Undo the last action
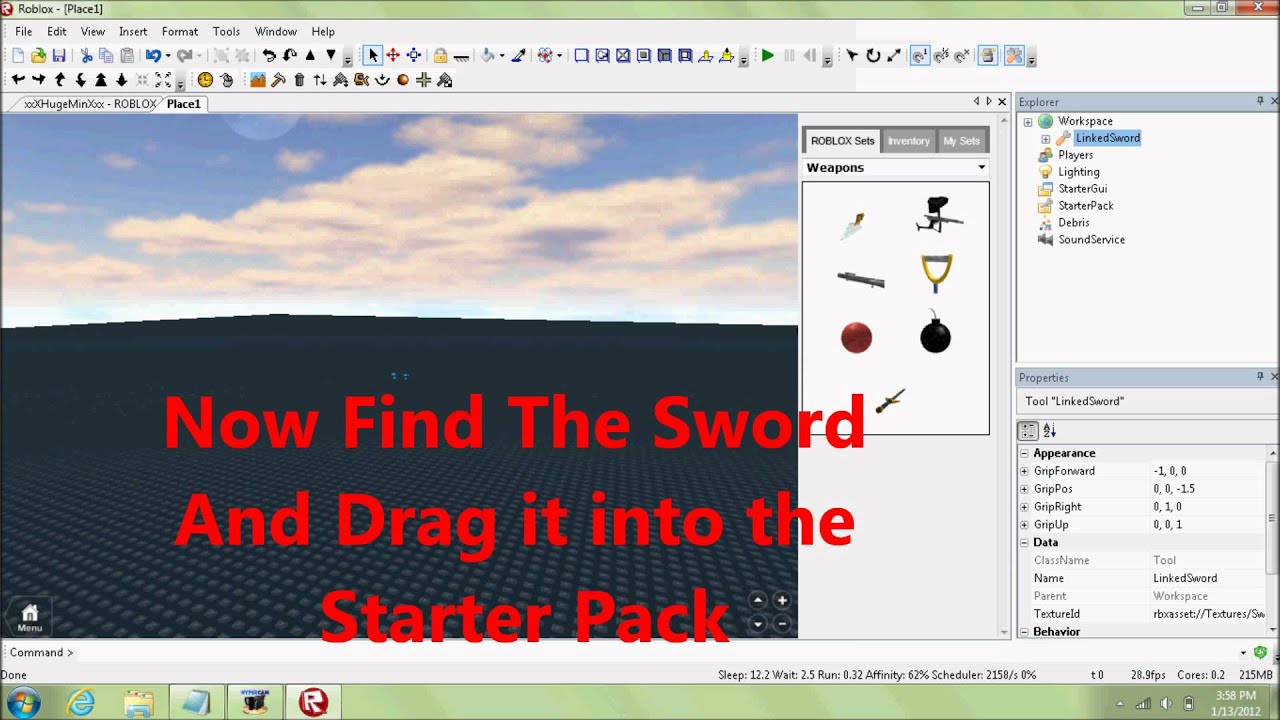 (153, 56)
